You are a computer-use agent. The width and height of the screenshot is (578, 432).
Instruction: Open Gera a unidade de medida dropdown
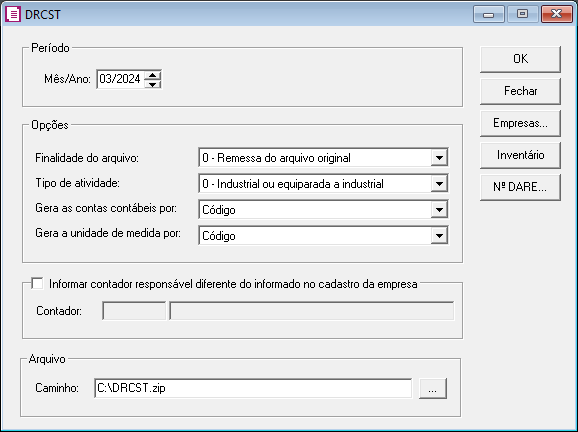439,236
